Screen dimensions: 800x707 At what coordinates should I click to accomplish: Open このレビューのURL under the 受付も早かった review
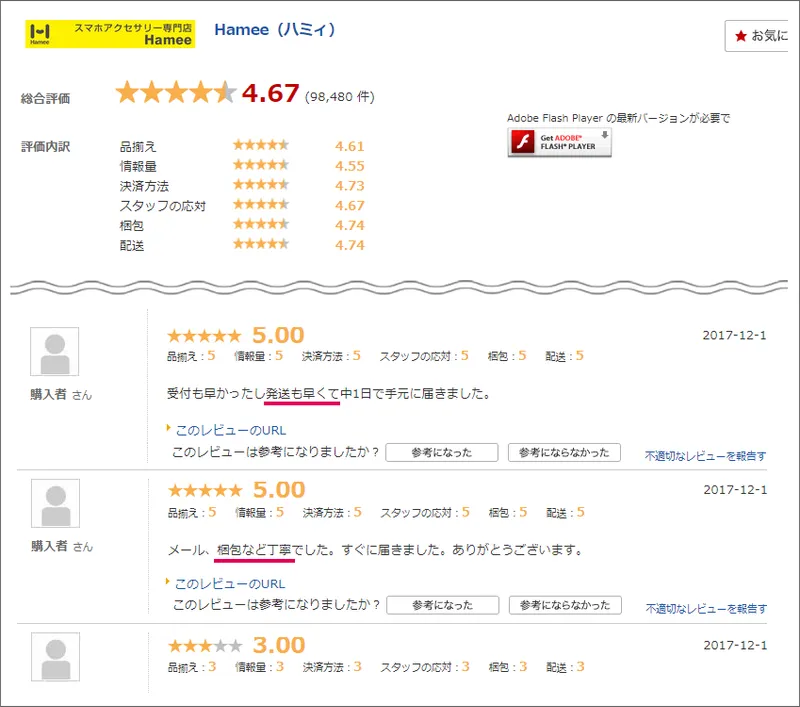click(231, 431)
